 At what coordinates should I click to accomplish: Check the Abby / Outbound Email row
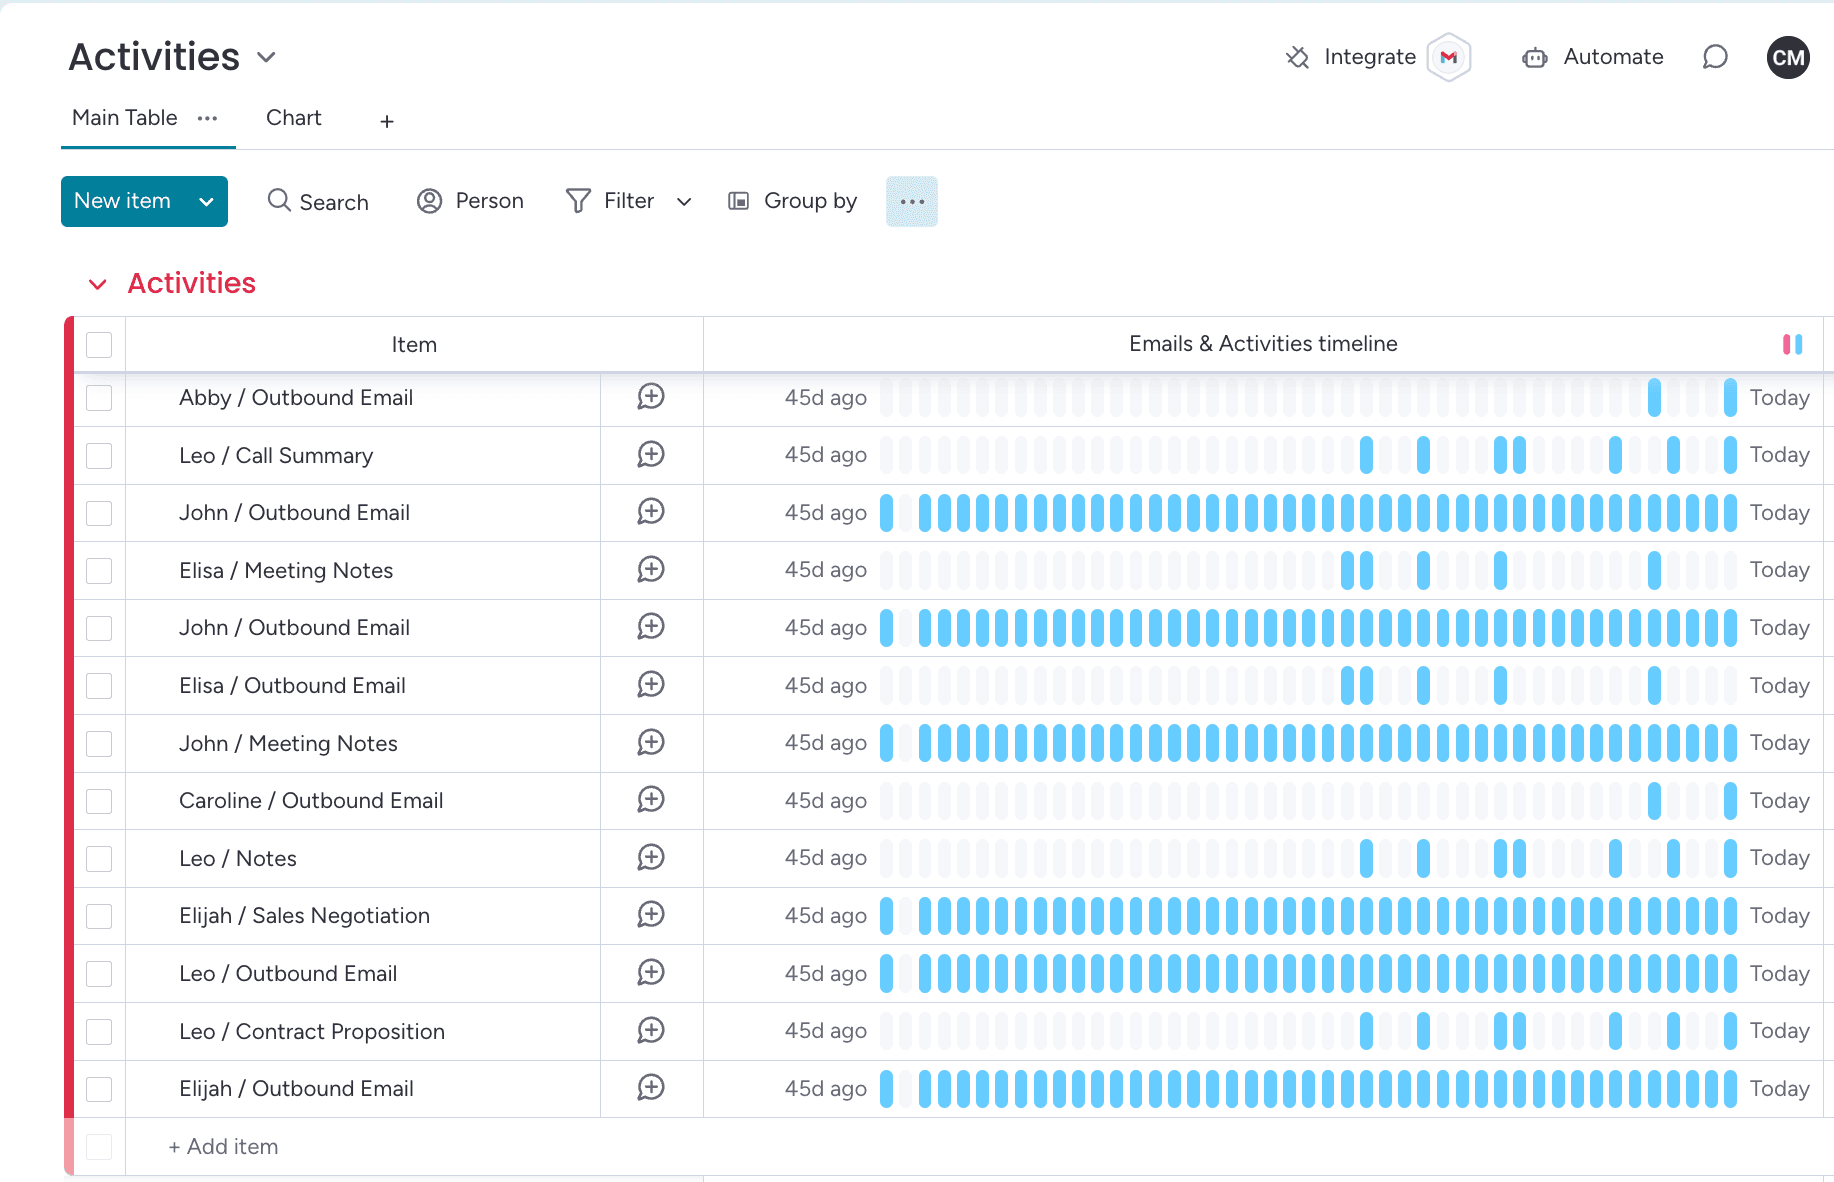pyautogui.click(x=99, y=398)
